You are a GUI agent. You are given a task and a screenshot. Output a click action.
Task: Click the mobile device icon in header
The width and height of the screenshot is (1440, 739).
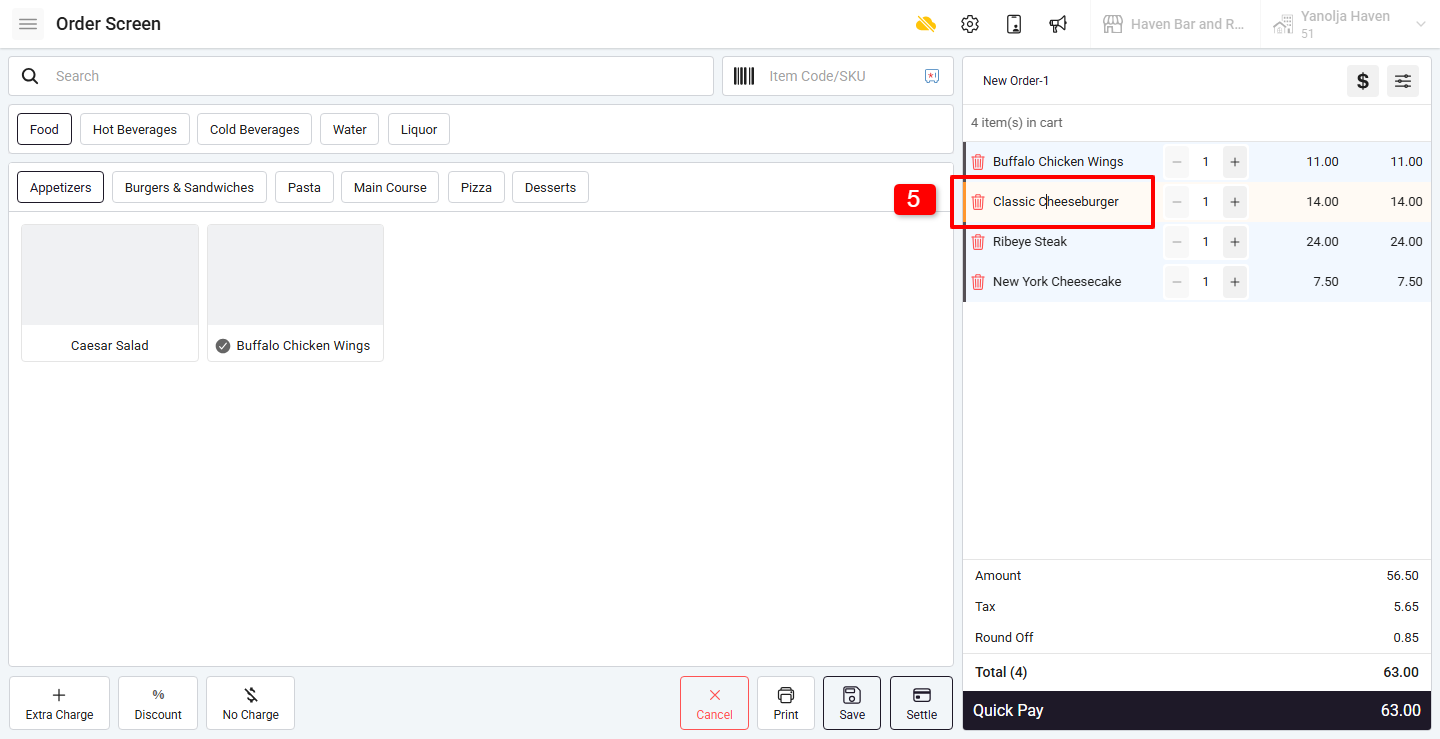[1014, 24]
